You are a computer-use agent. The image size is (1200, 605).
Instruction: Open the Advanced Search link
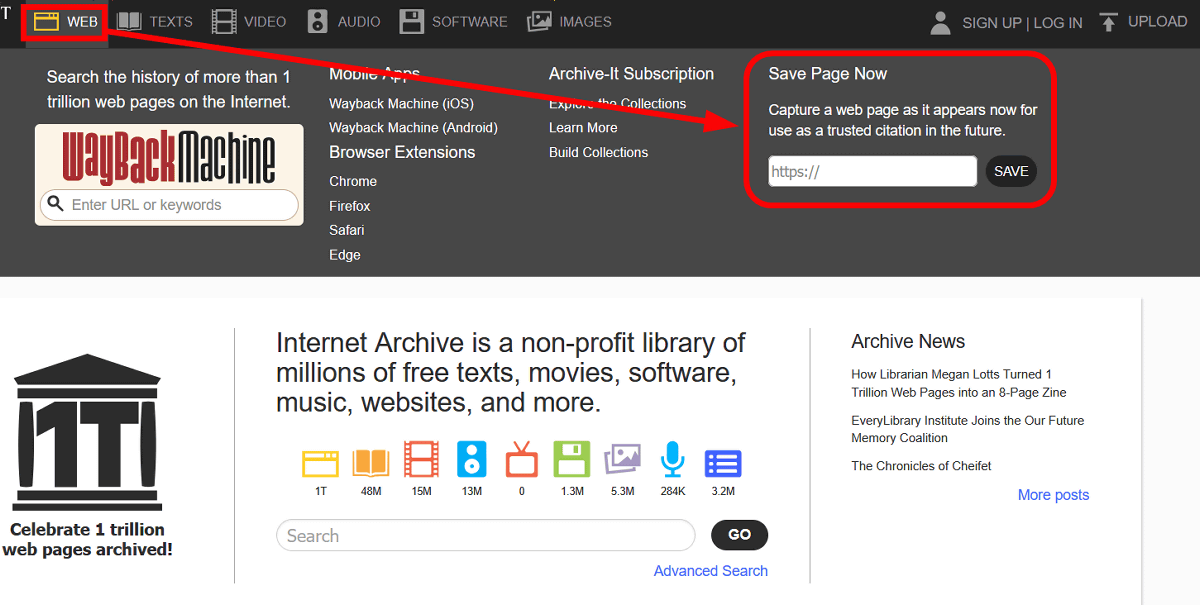tap(710, 571)
